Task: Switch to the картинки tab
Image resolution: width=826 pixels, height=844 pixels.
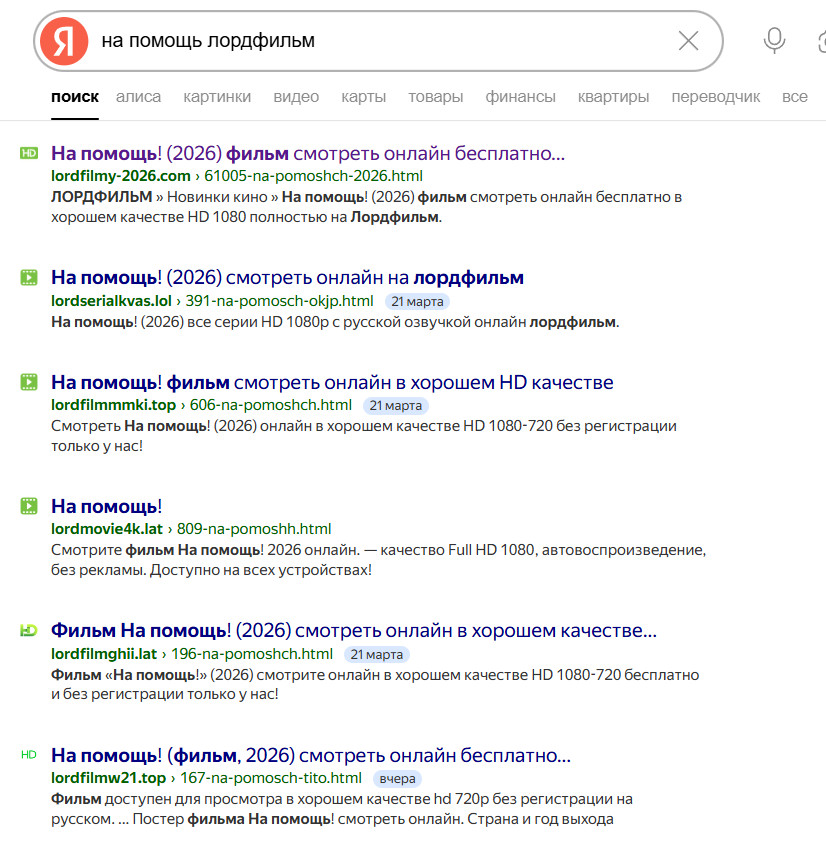Action: click(217, 97)
